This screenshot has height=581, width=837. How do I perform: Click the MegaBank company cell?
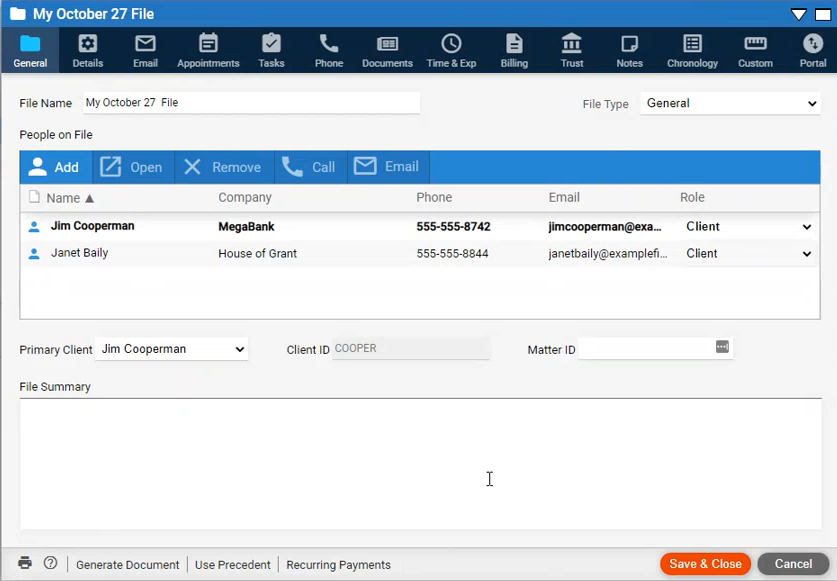tap(247, 226)
